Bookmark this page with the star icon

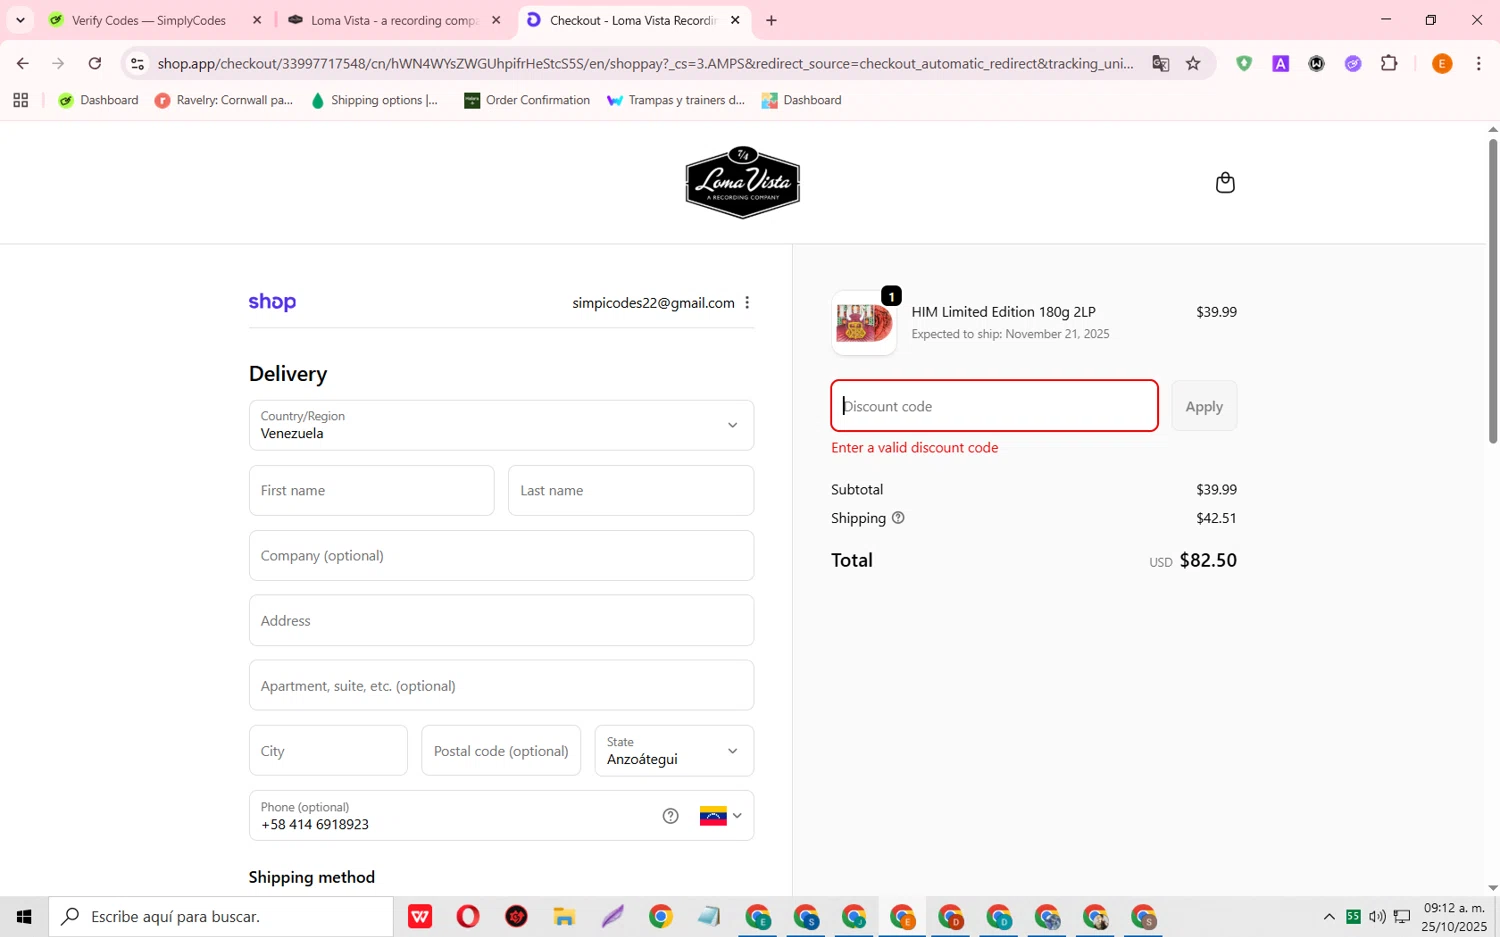point(1193,63)
